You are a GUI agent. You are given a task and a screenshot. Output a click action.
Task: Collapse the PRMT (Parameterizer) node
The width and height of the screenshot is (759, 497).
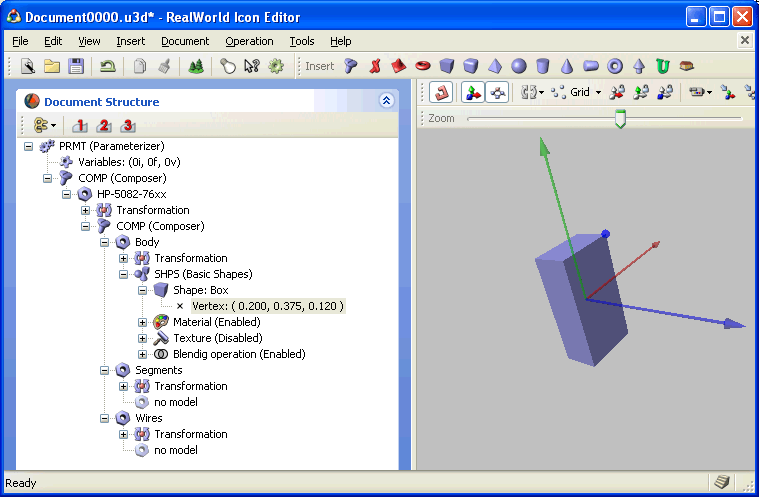pos(29,146)
